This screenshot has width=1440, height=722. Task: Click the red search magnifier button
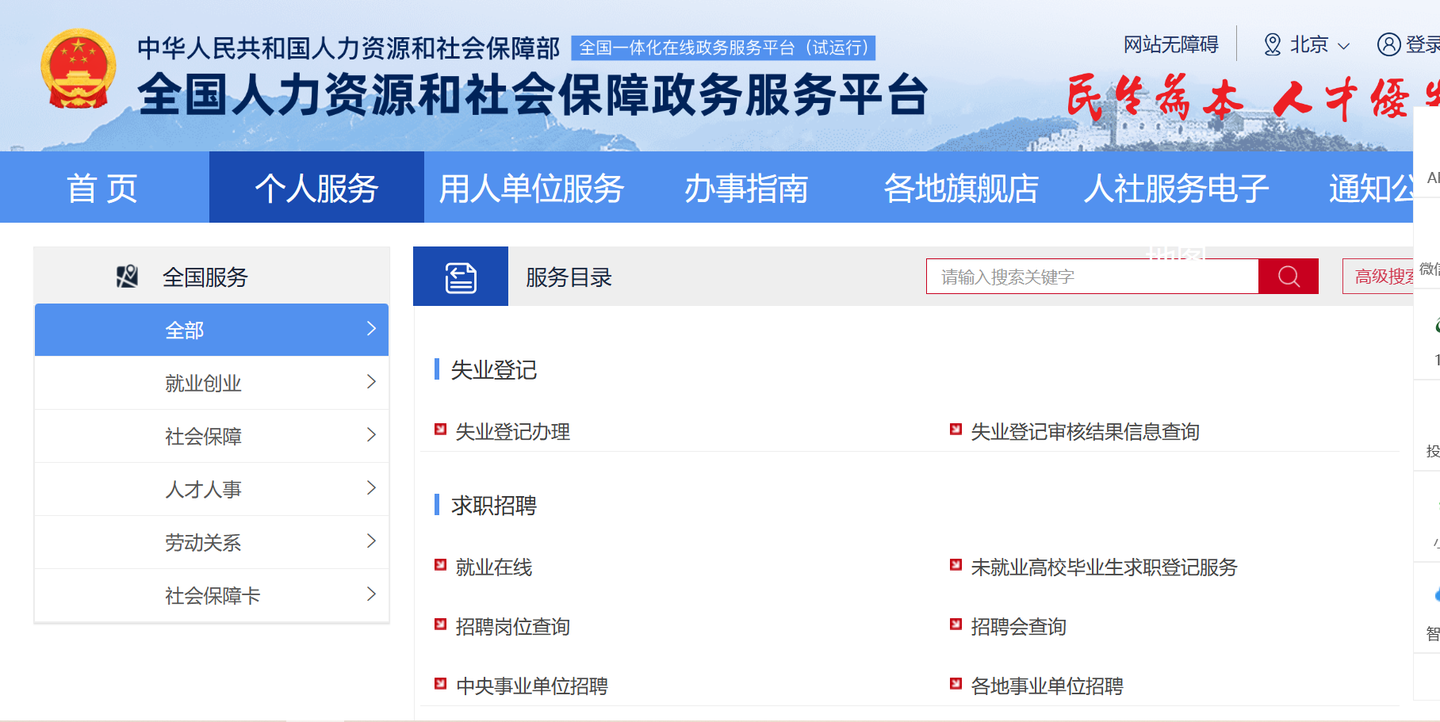pos(1288,276)
